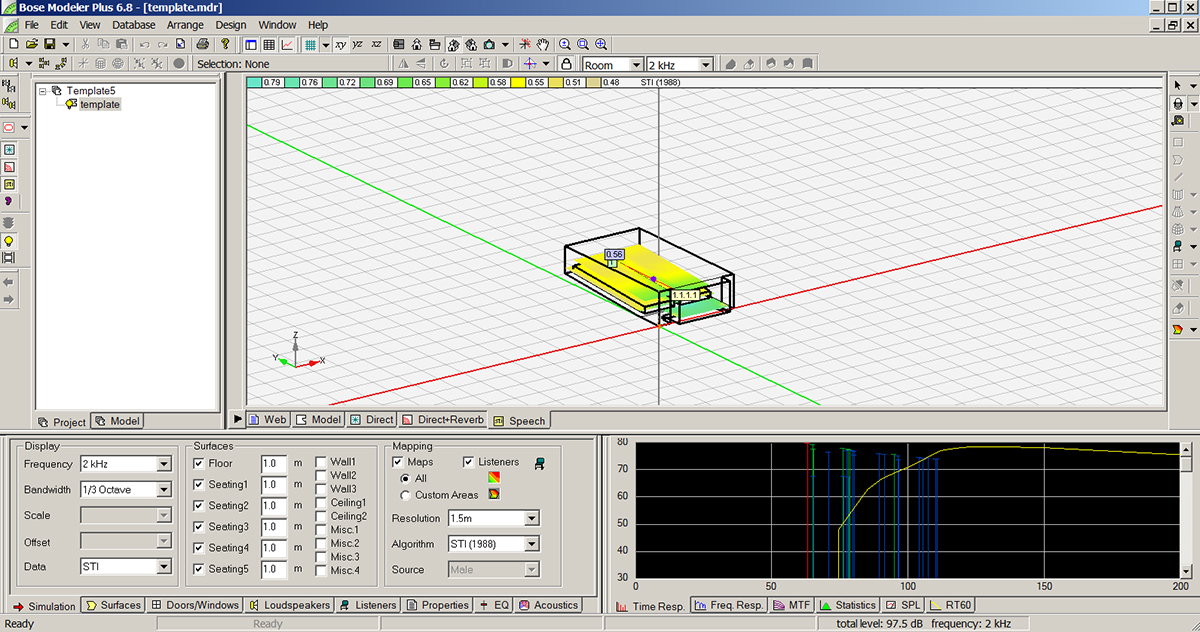Viewport: 1200px width, 632px height.
Task: Click the Floor height input field
Action: pos(273,464)
